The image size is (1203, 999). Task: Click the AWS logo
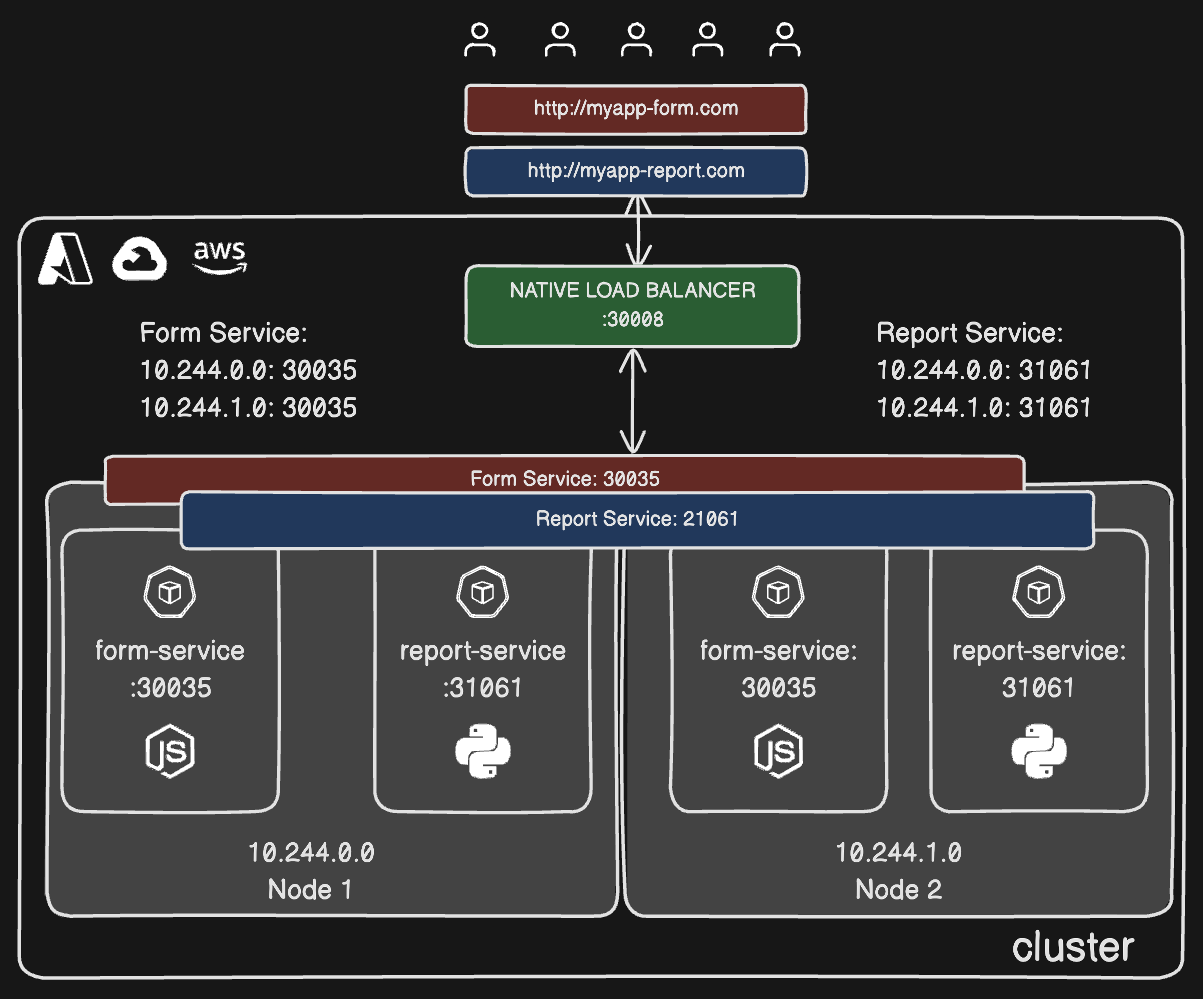219,257
